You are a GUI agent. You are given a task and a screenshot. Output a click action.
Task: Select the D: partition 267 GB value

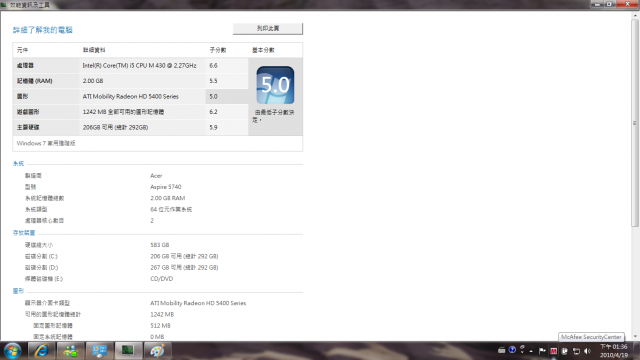point(184,267)
